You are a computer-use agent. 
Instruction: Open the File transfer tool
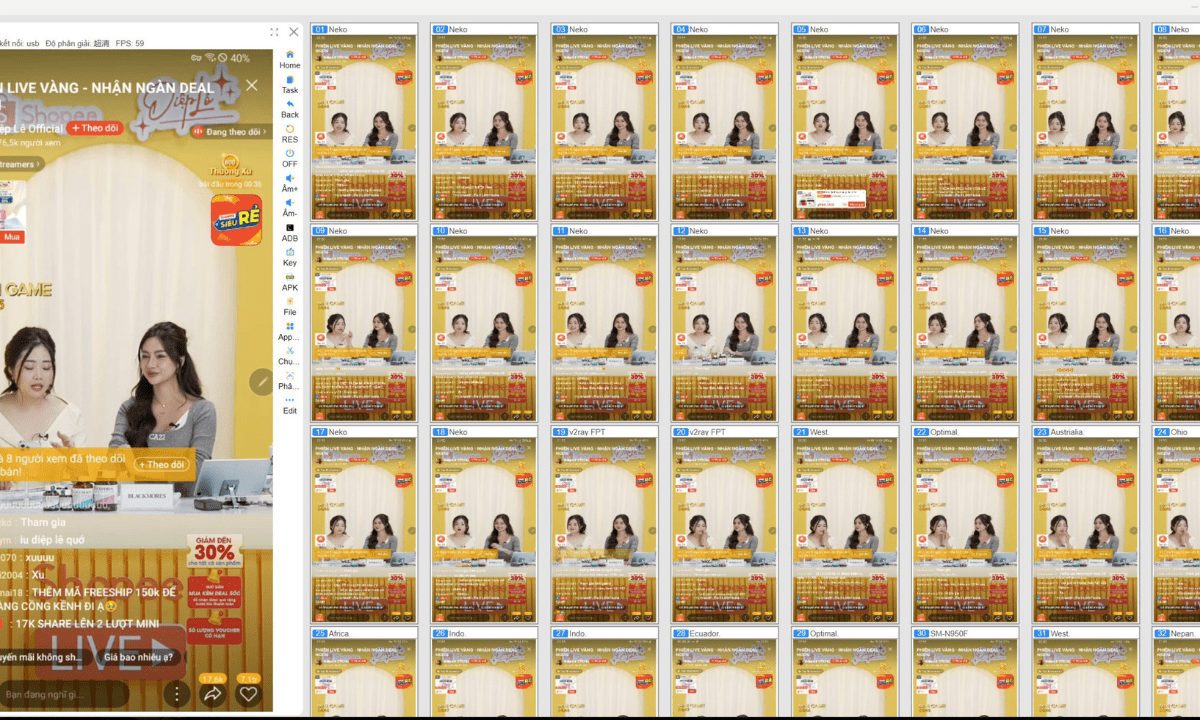(290, 306)
